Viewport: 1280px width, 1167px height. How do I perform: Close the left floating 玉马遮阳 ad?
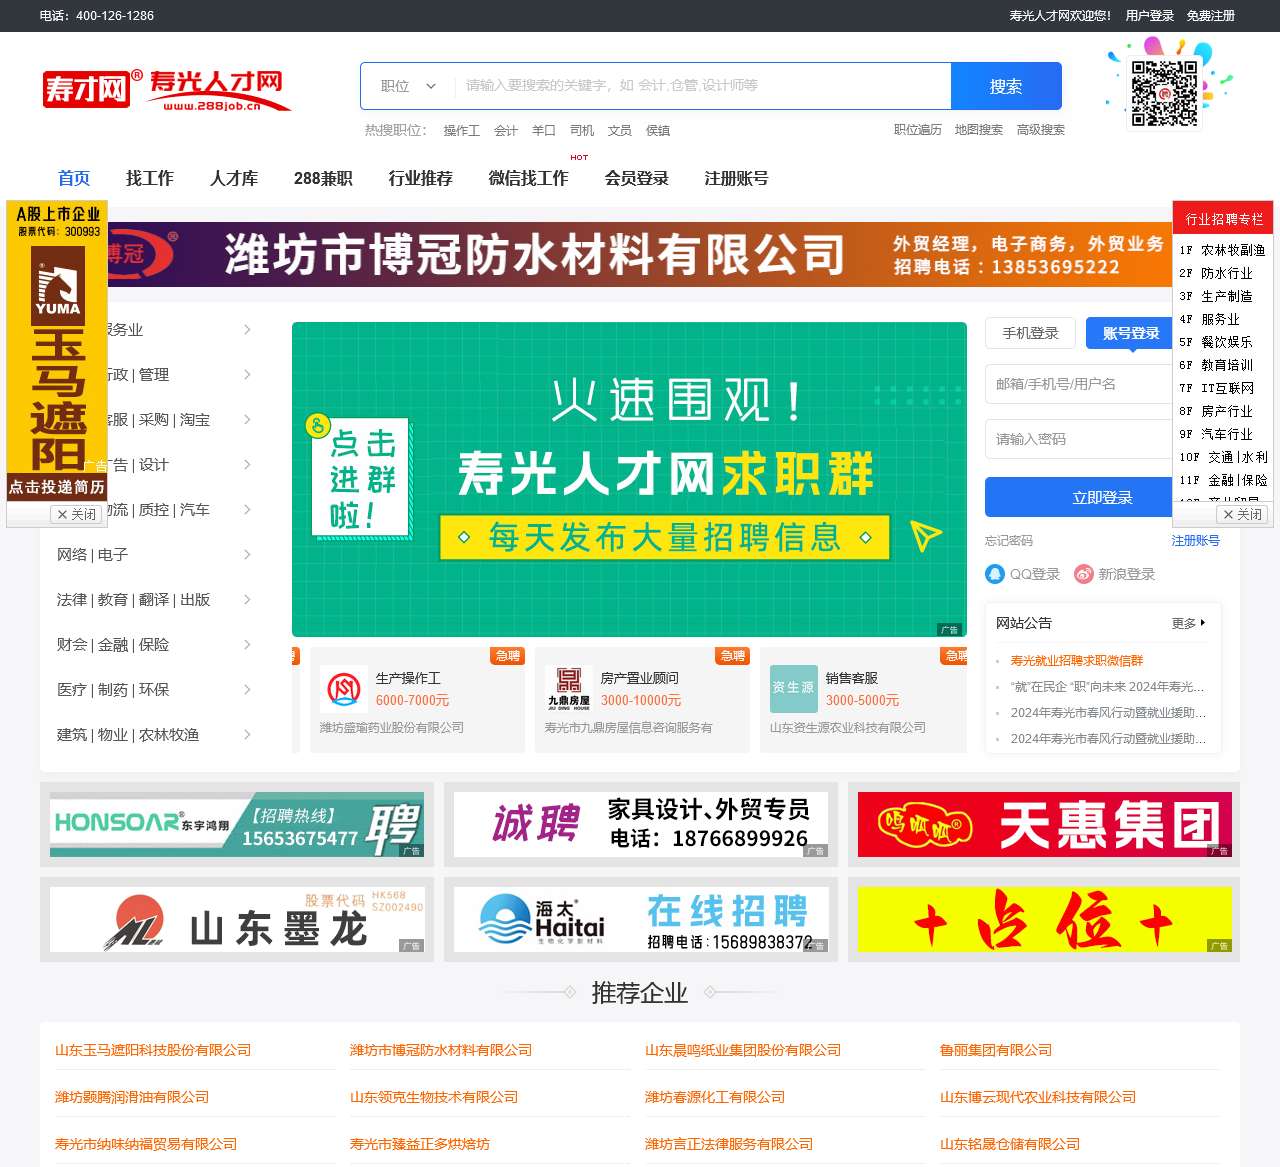[77, 514]
